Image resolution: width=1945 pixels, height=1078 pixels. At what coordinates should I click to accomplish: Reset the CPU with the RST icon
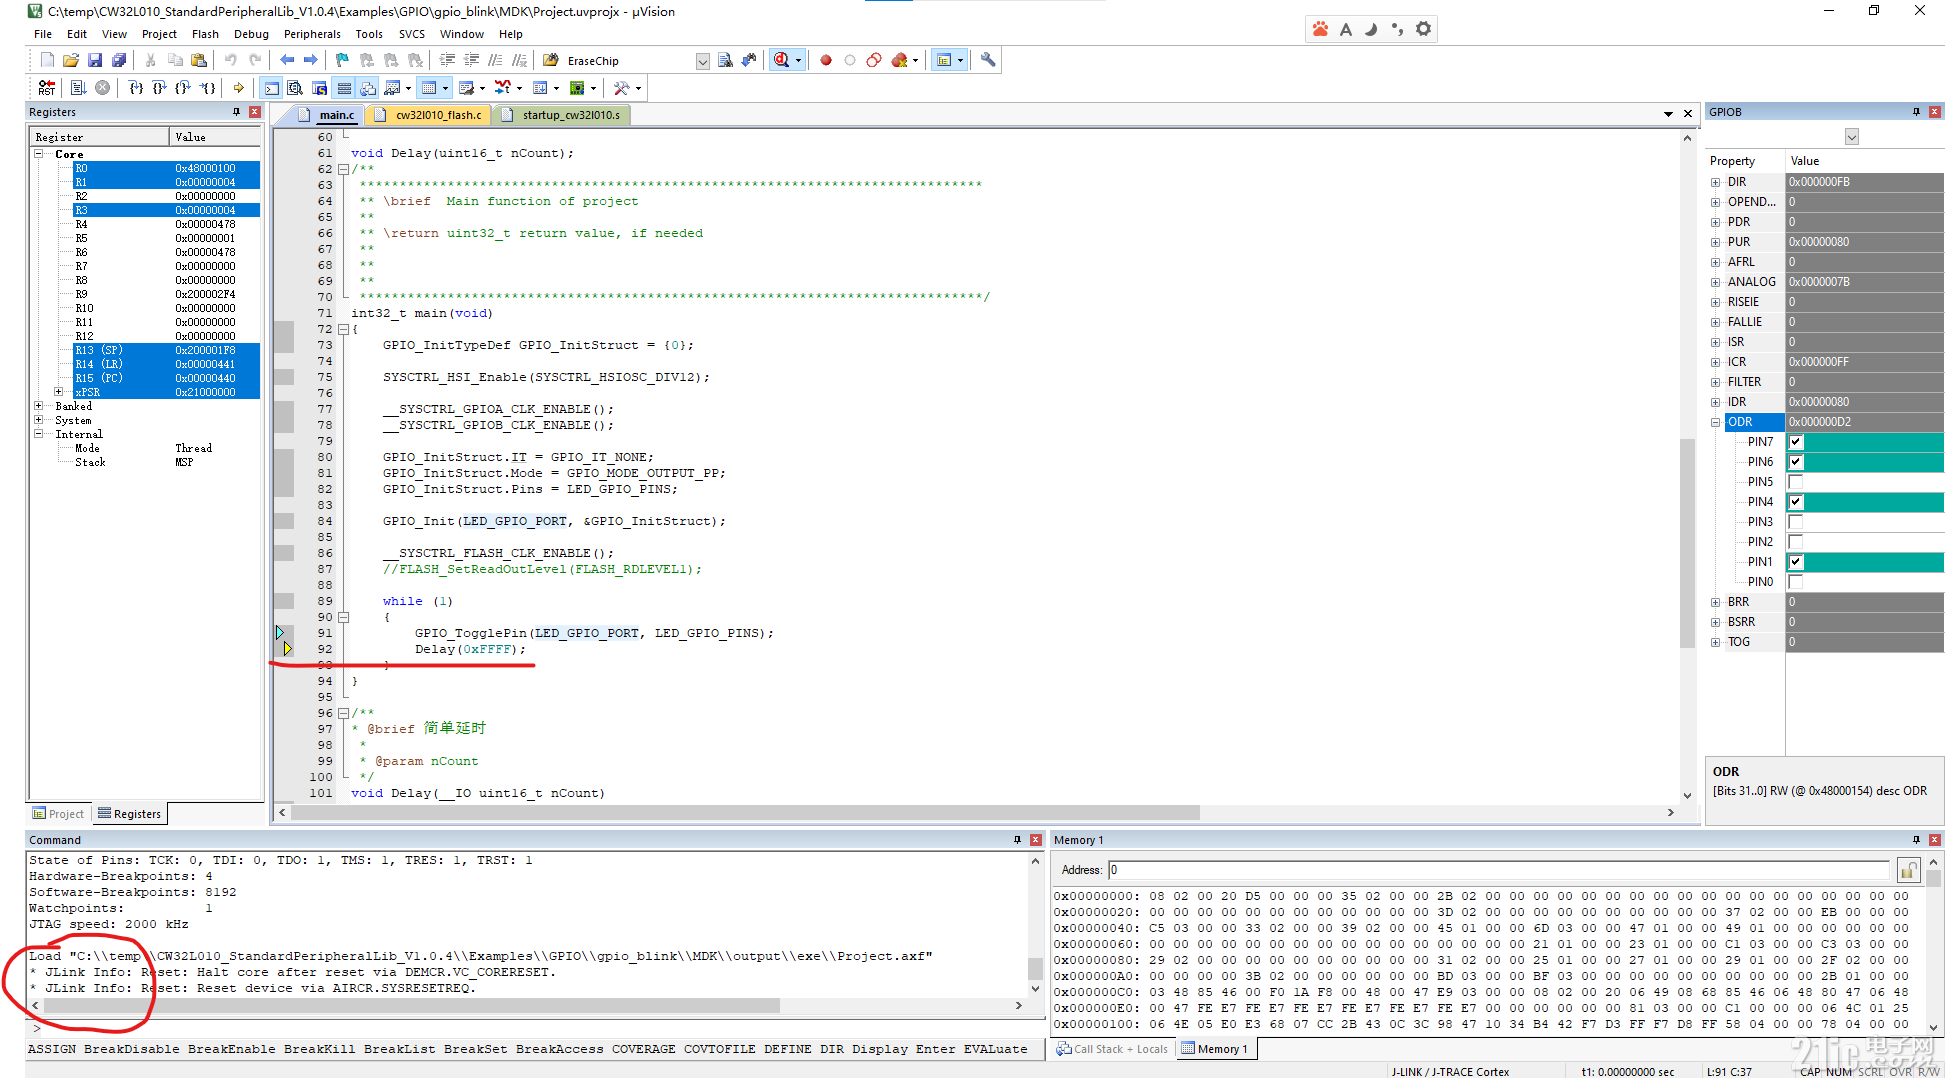47,88
